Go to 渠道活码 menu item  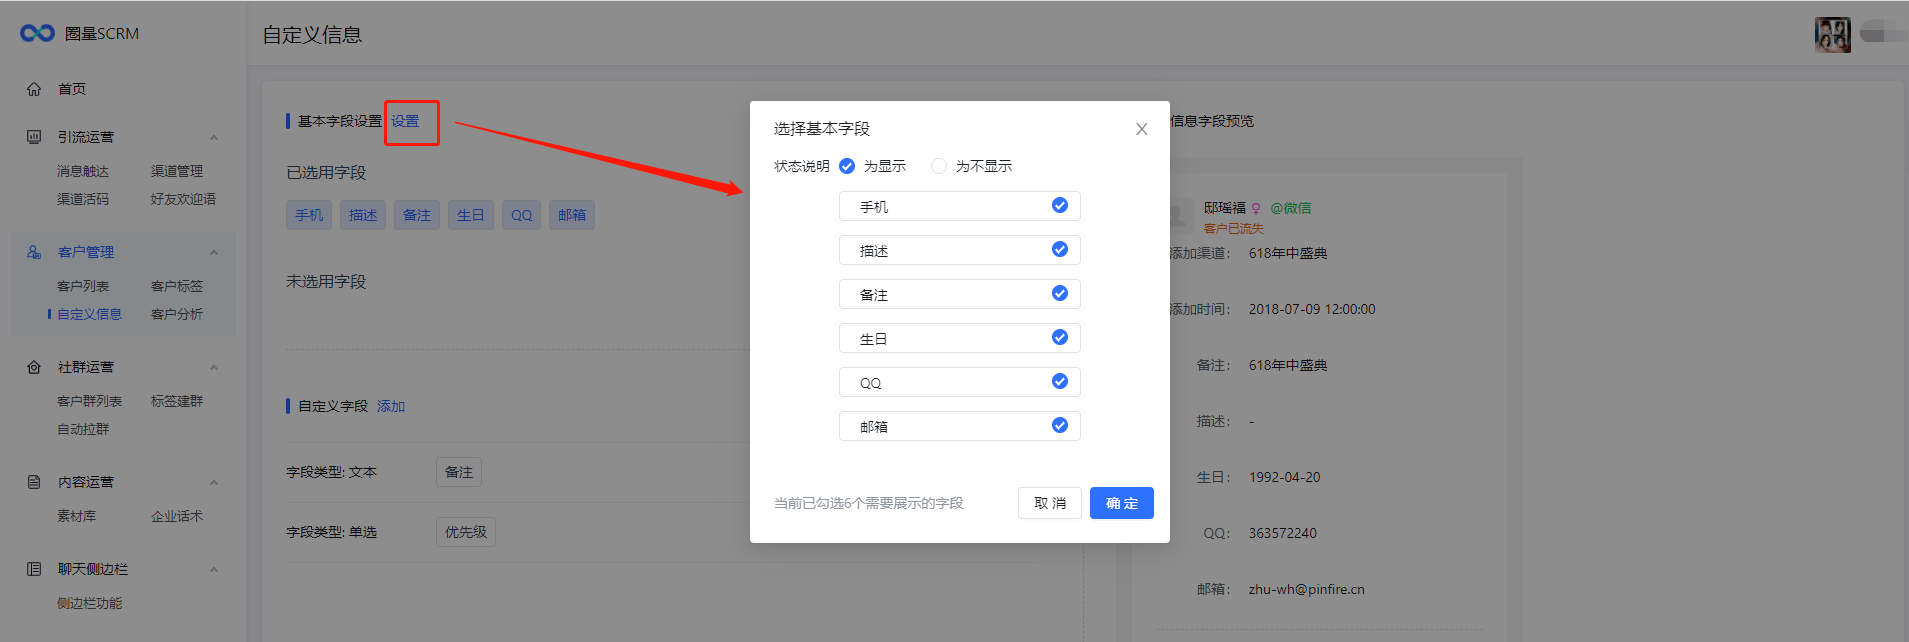coord(83,199)
